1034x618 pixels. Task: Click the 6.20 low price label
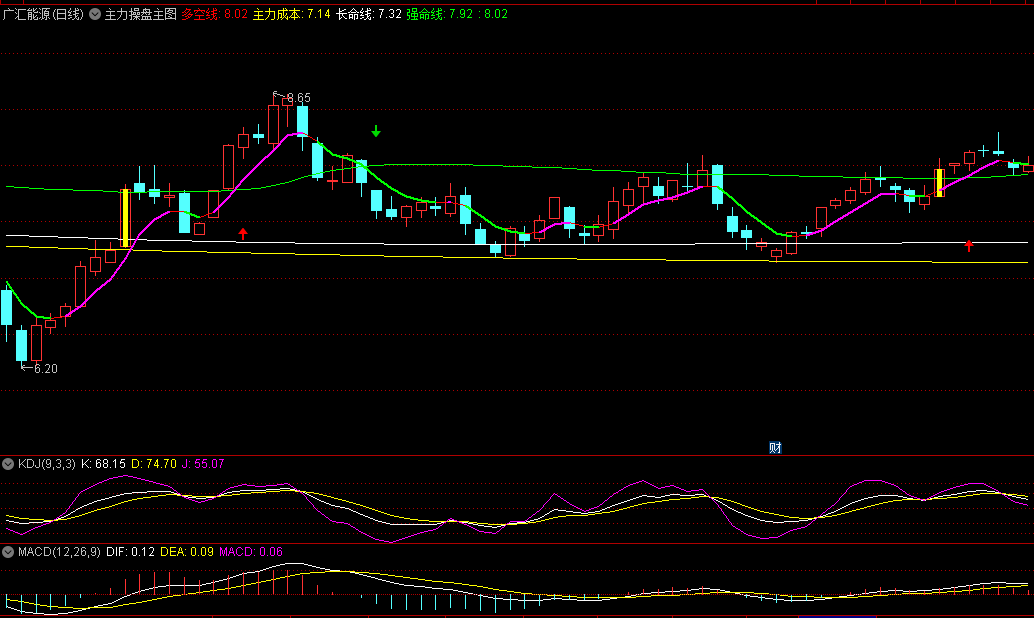(45, 369)
